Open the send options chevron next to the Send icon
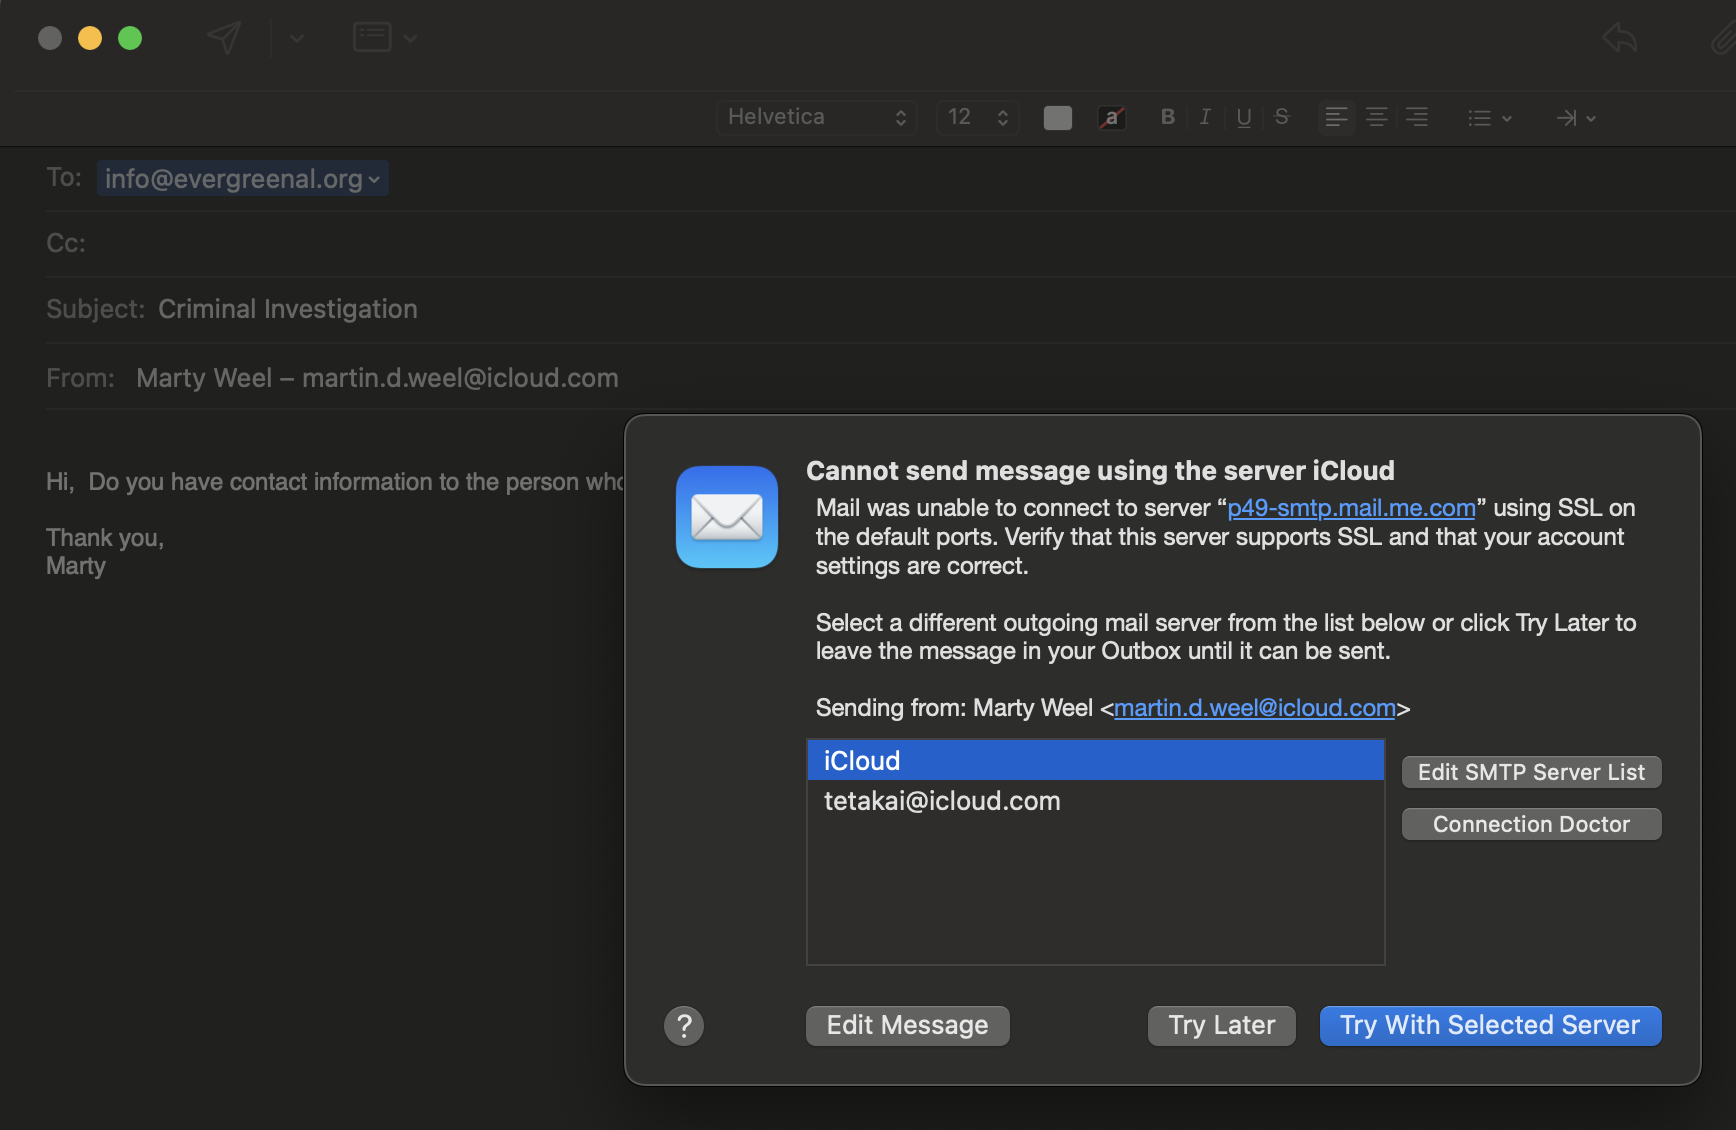The image size is (1736, 1130). pyautogui.click(x=296, y=39)
